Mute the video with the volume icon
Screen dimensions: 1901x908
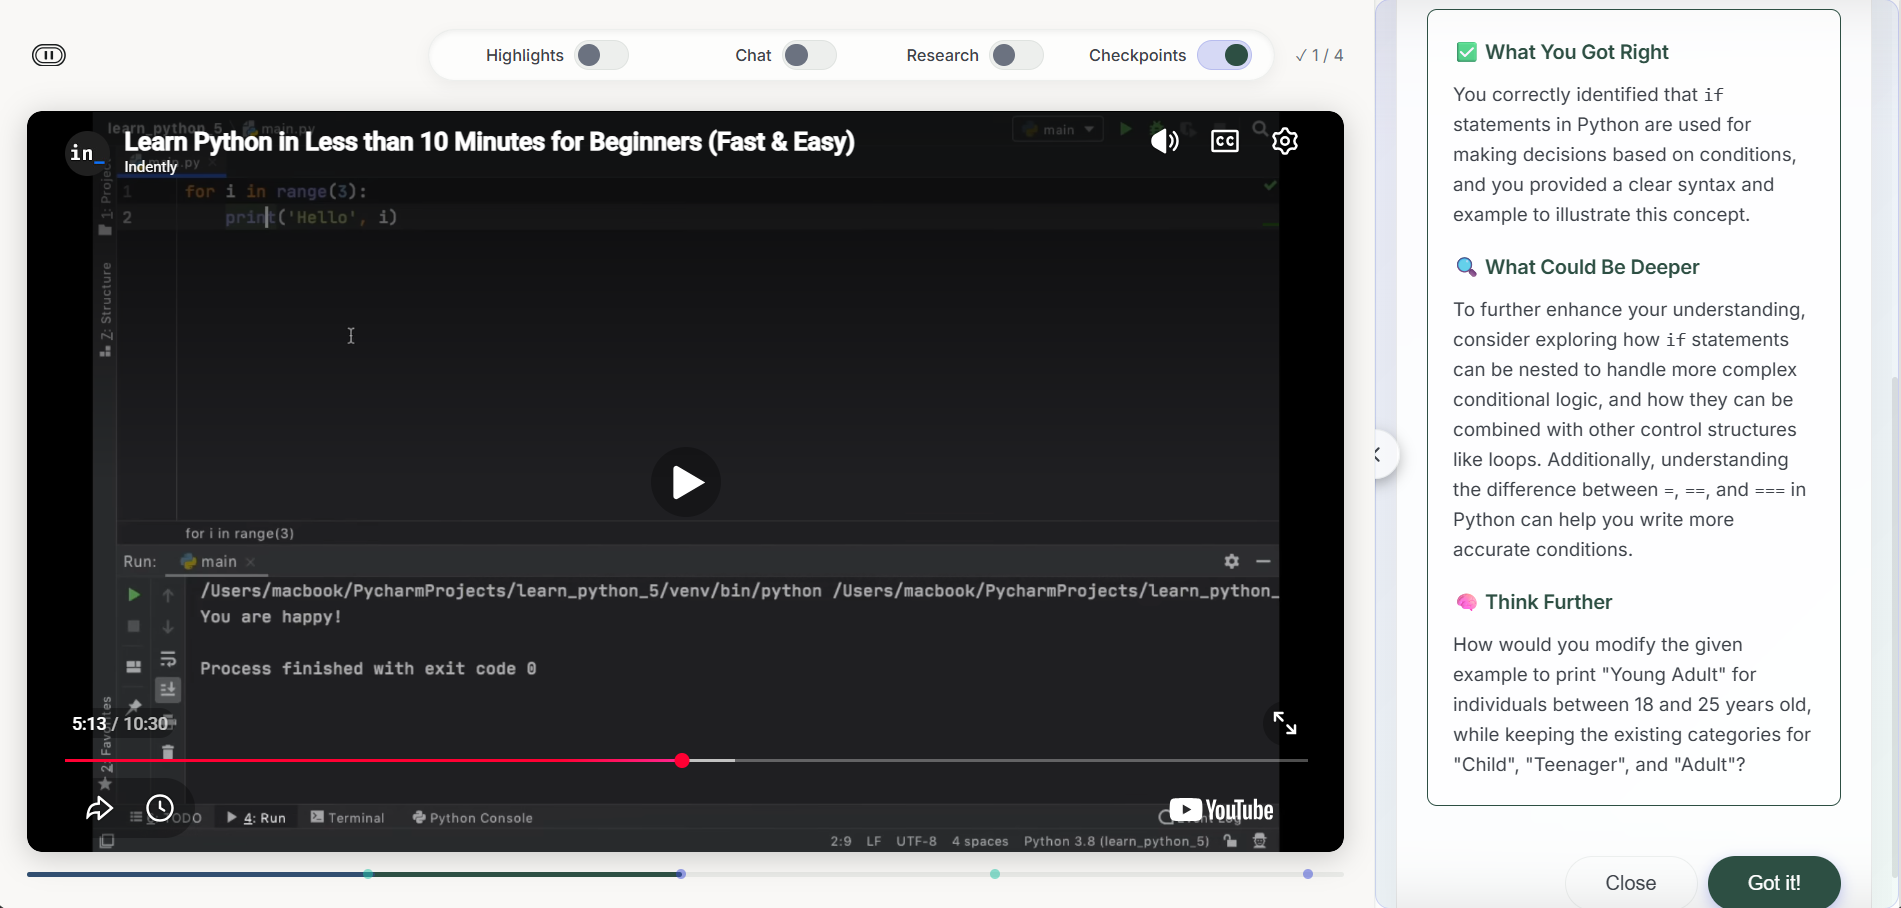[x=1164, y=141]
